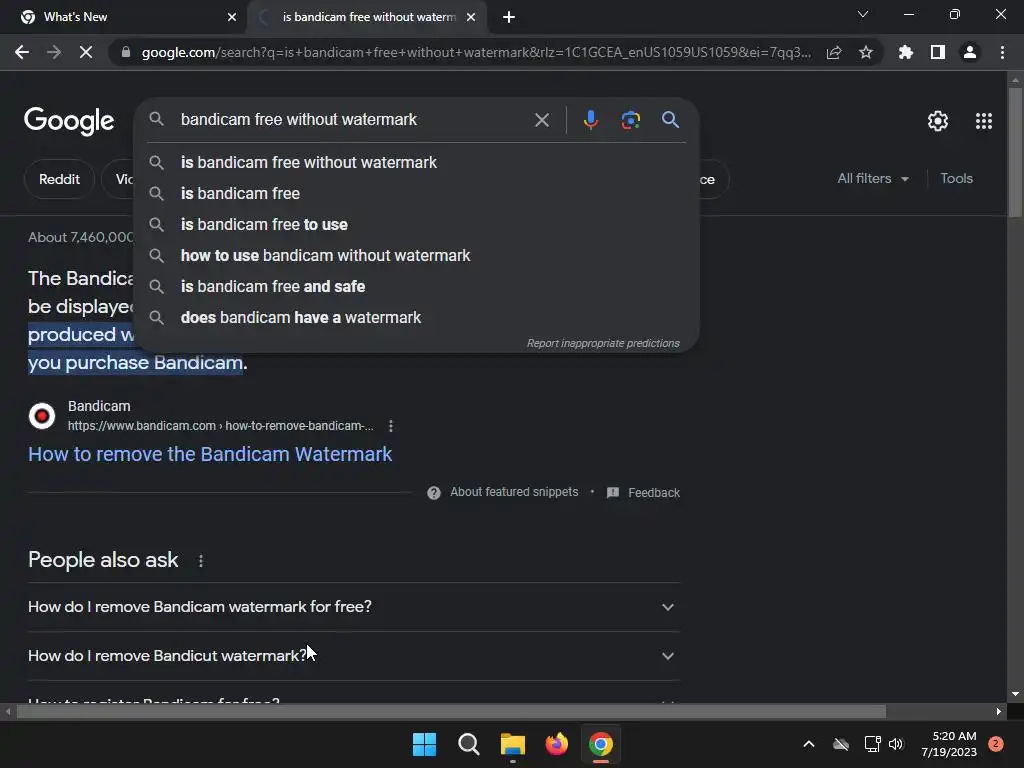1024x768 pixels.
Task: Stop loading the page
Action: coord(86,52)
